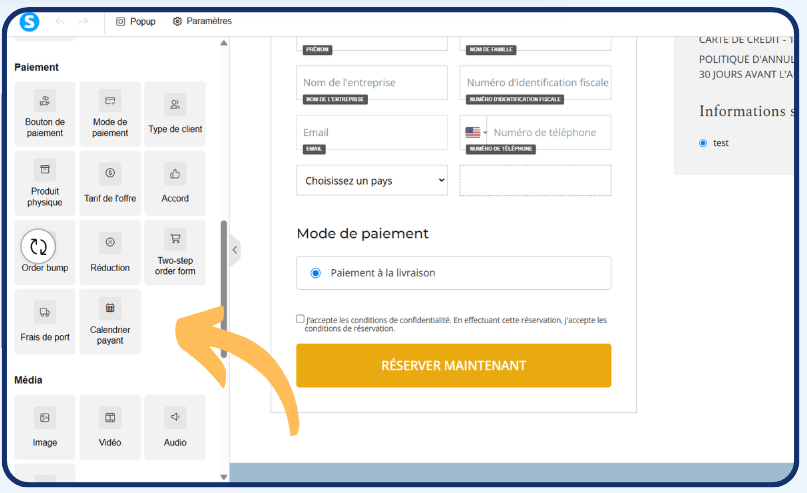Select the Audio media element

tap(175, 427)
